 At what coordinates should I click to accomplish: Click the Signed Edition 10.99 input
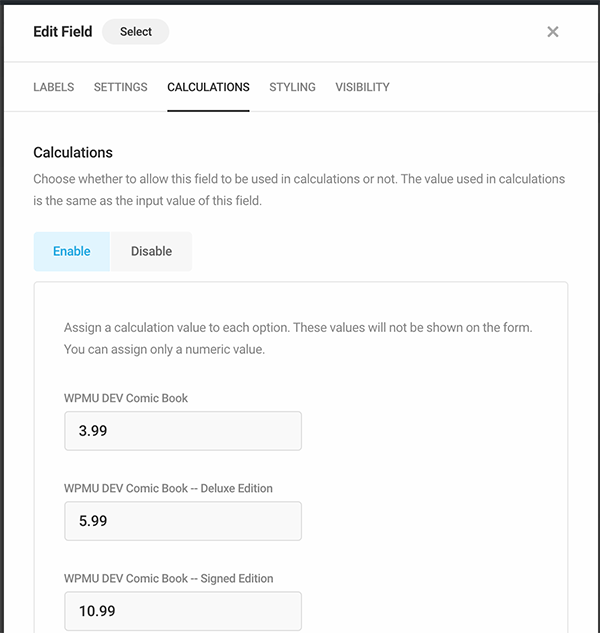(x=183, y=610)
